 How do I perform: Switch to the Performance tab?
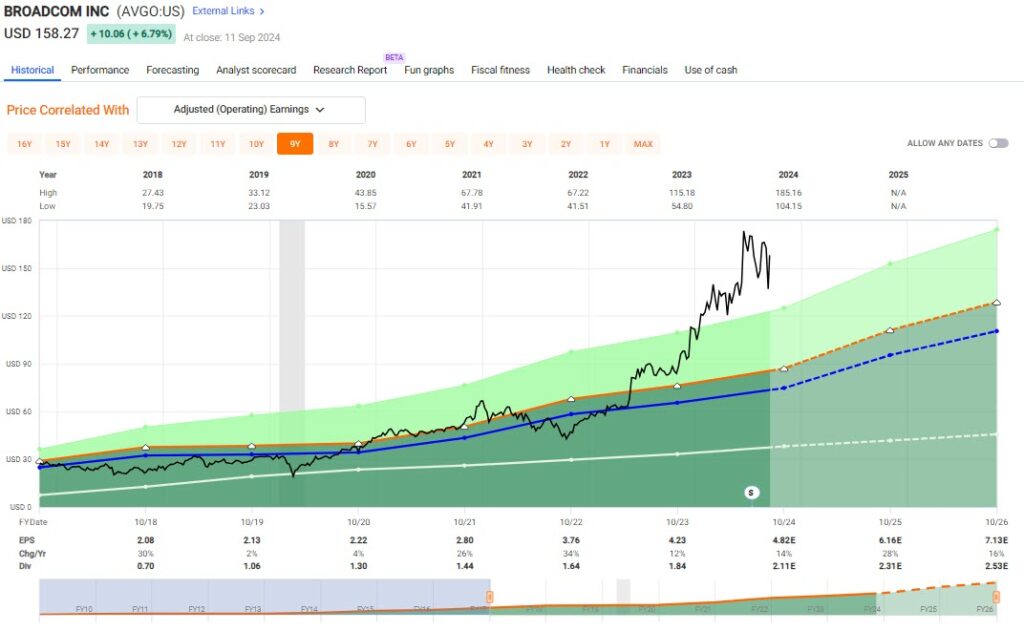point(99,70)
